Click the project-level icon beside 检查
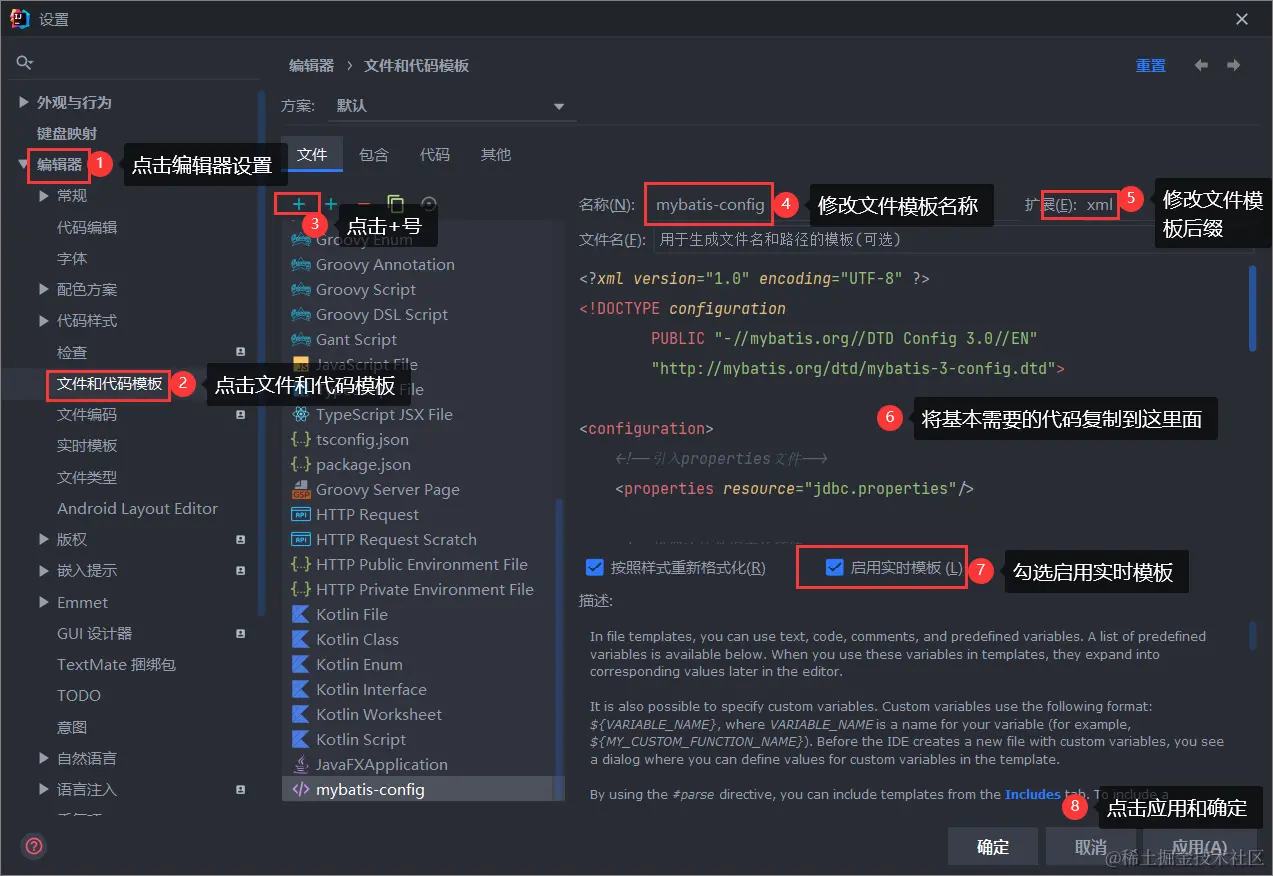 pyautogui.click(x=240, y=352)
